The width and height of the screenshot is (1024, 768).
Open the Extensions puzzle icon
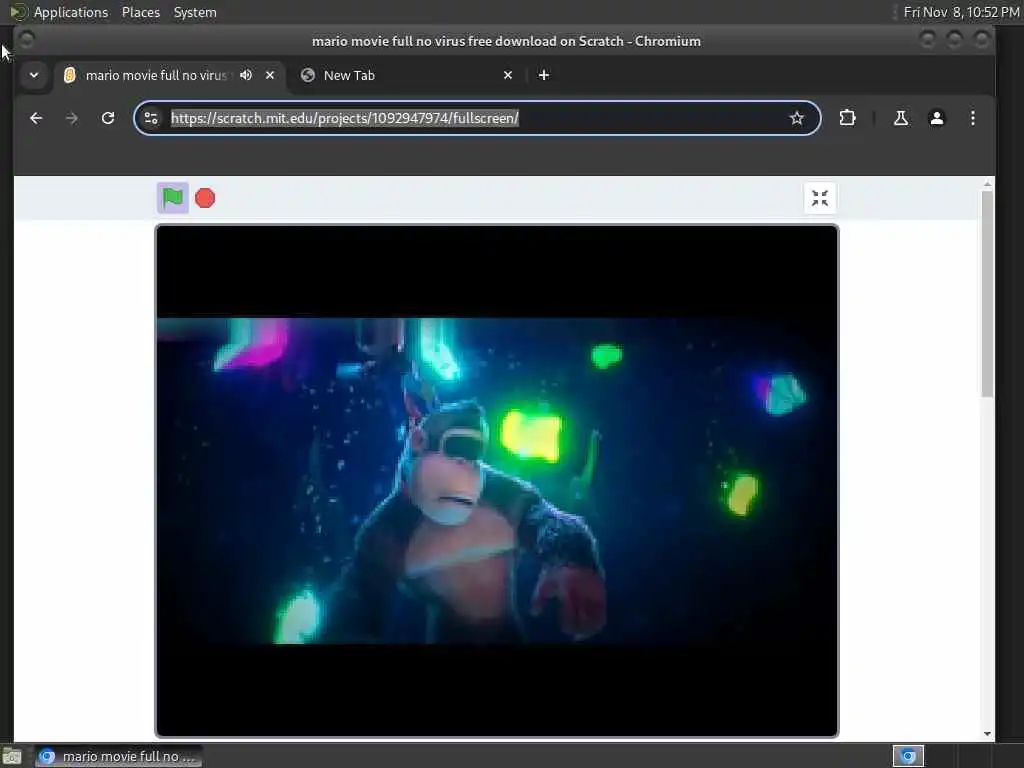[x=847, y=118]
